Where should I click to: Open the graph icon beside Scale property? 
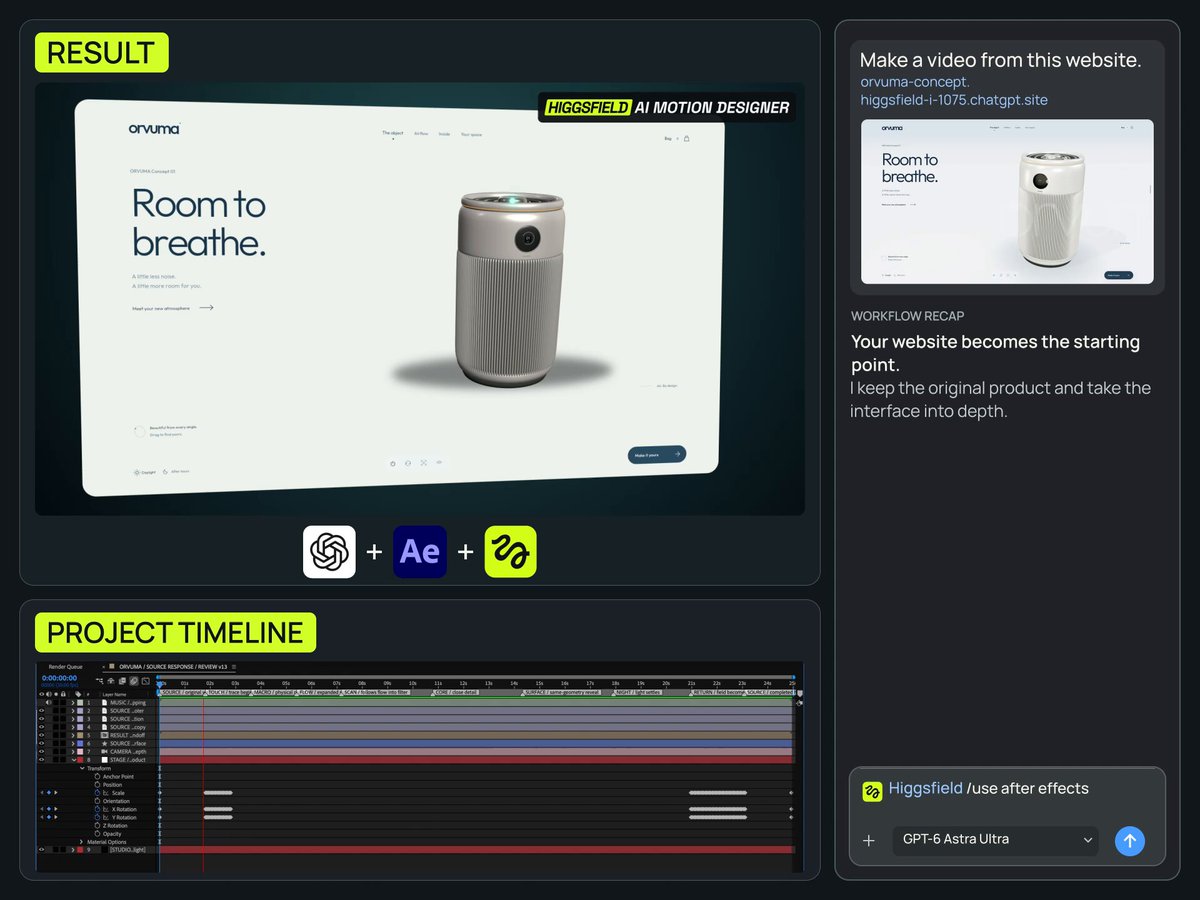point(105,793)
